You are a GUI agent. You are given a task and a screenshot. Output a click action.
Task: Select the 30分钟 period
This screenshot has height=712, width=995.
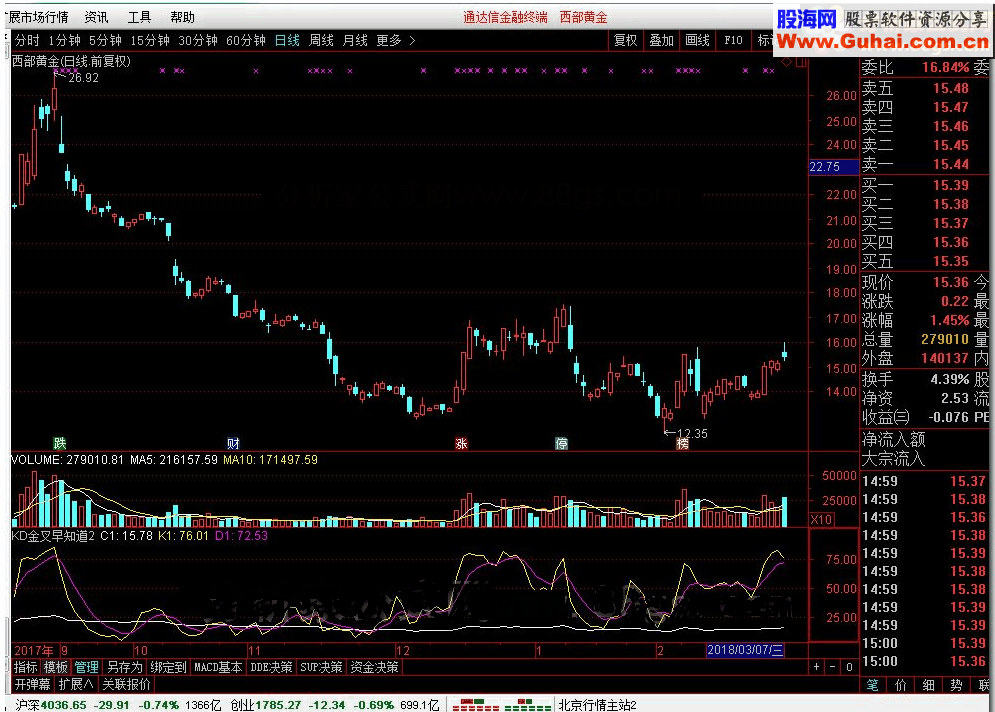point(198,41)
